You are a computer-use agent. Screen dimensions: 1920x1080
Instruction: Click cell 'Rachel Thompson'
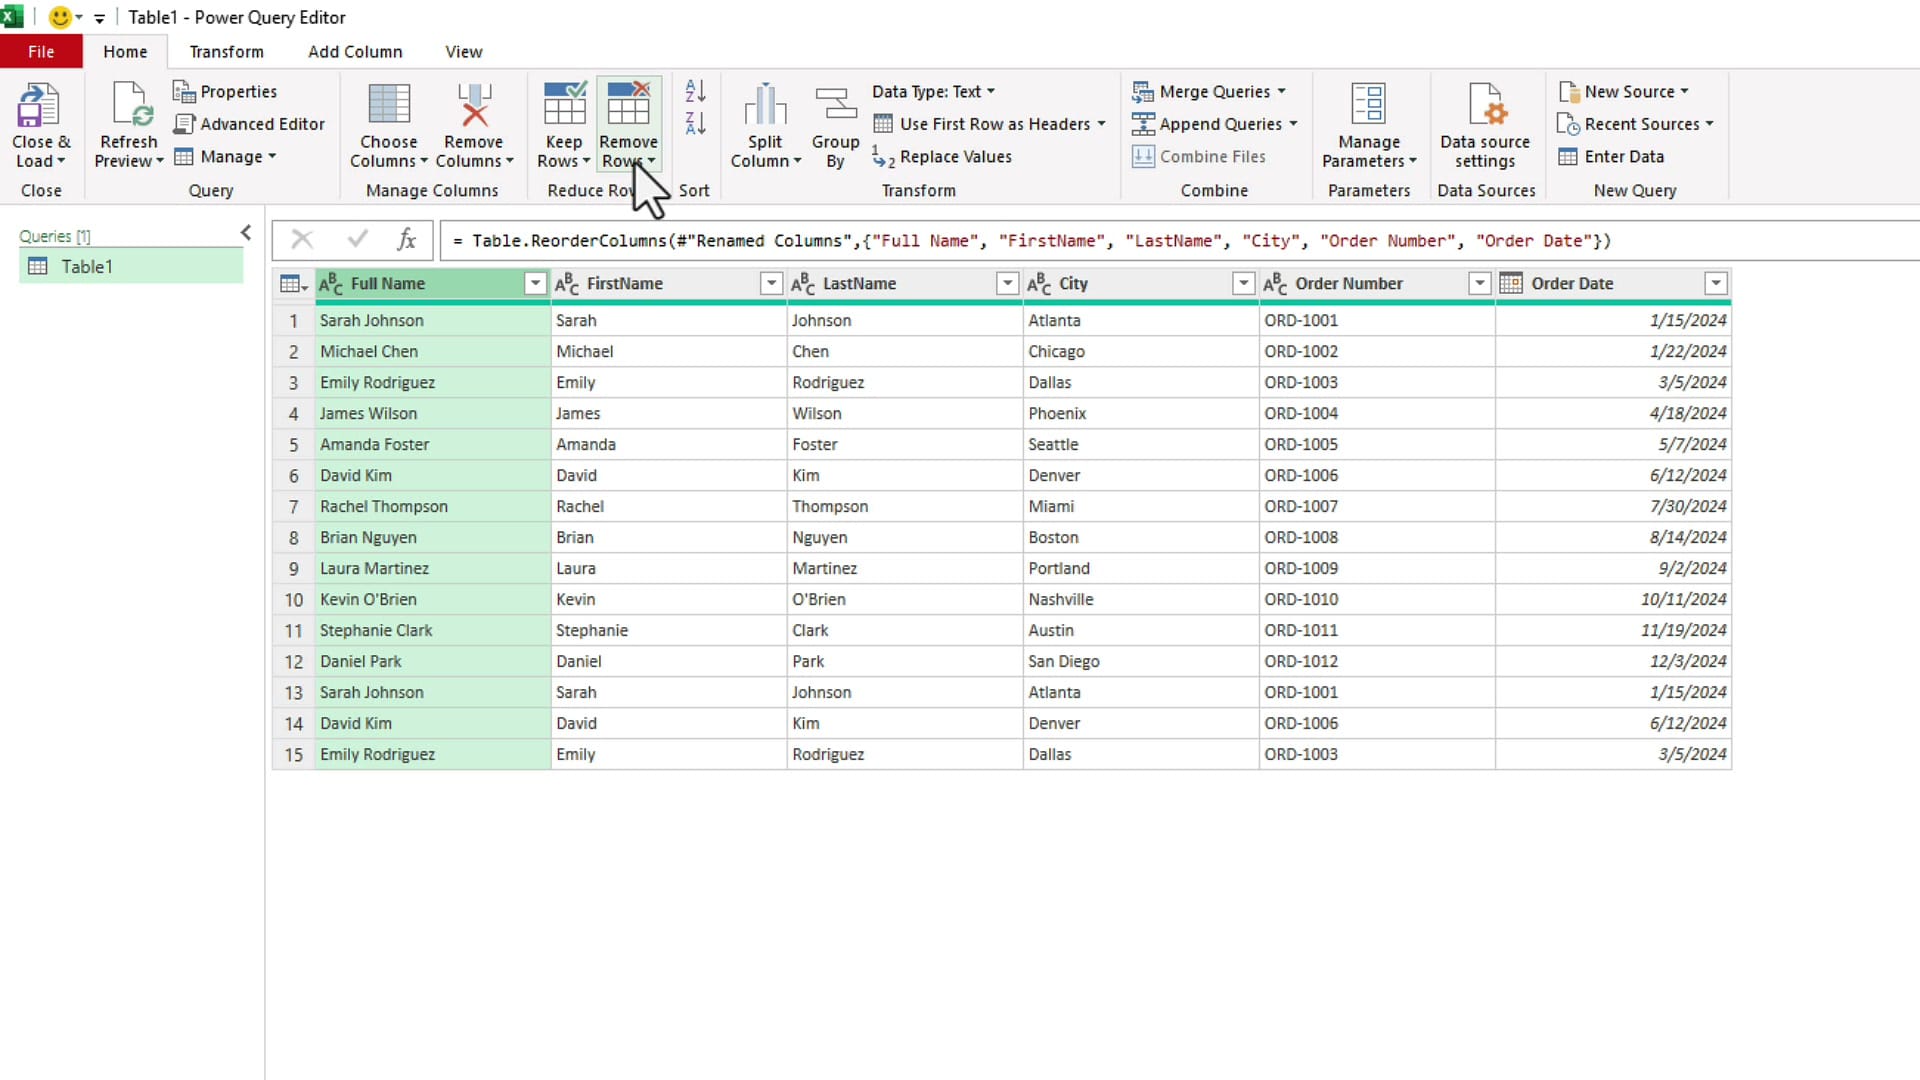pos(432,507)
